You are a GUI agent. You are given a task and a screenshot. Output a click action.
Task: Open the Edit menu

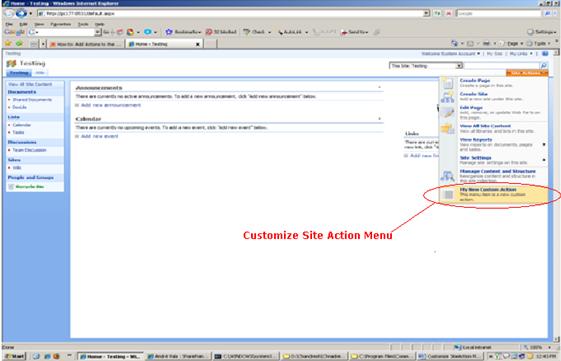click(x=23, y=24)
